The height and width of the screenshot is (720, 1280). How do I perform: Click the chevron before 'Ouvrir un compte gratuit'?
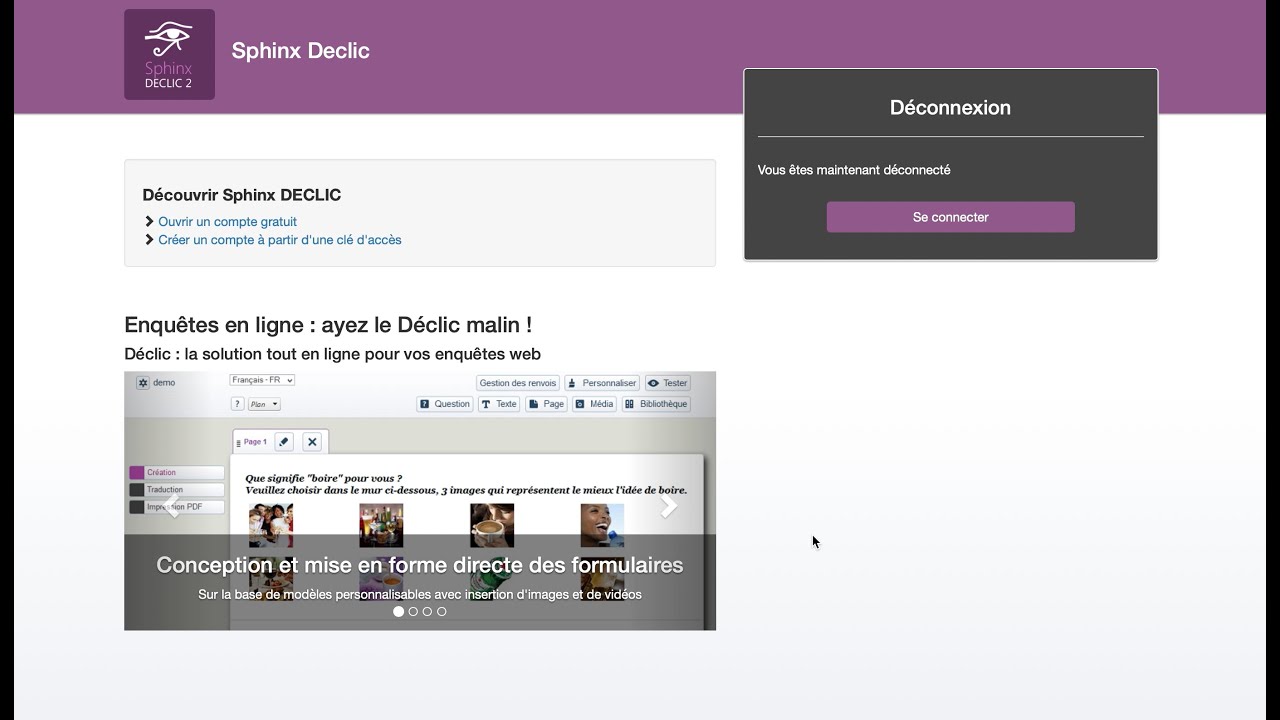[x=150, y=222]
